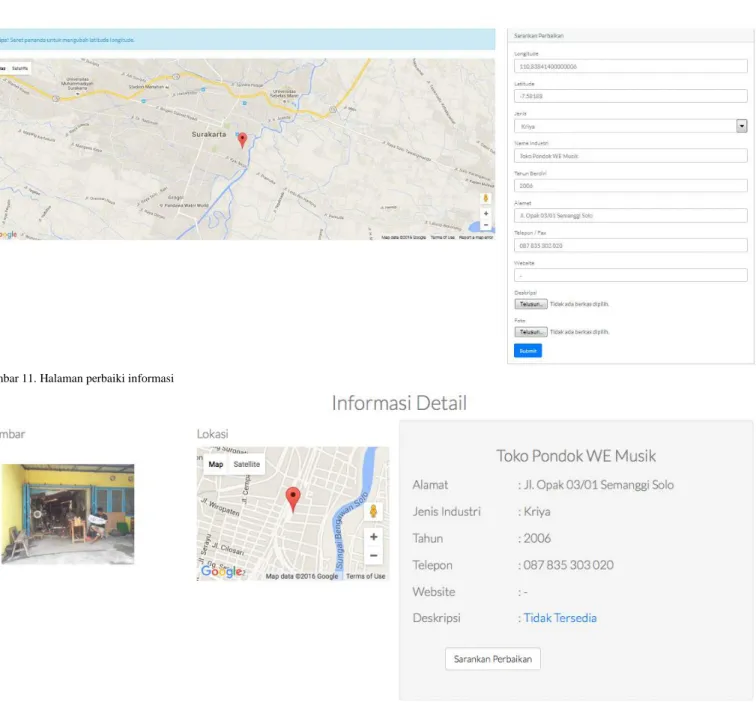Click the Google logo on Lokasi map
Image resolution: width=756 pixels, height=703 pixels.
click(222, 571)
